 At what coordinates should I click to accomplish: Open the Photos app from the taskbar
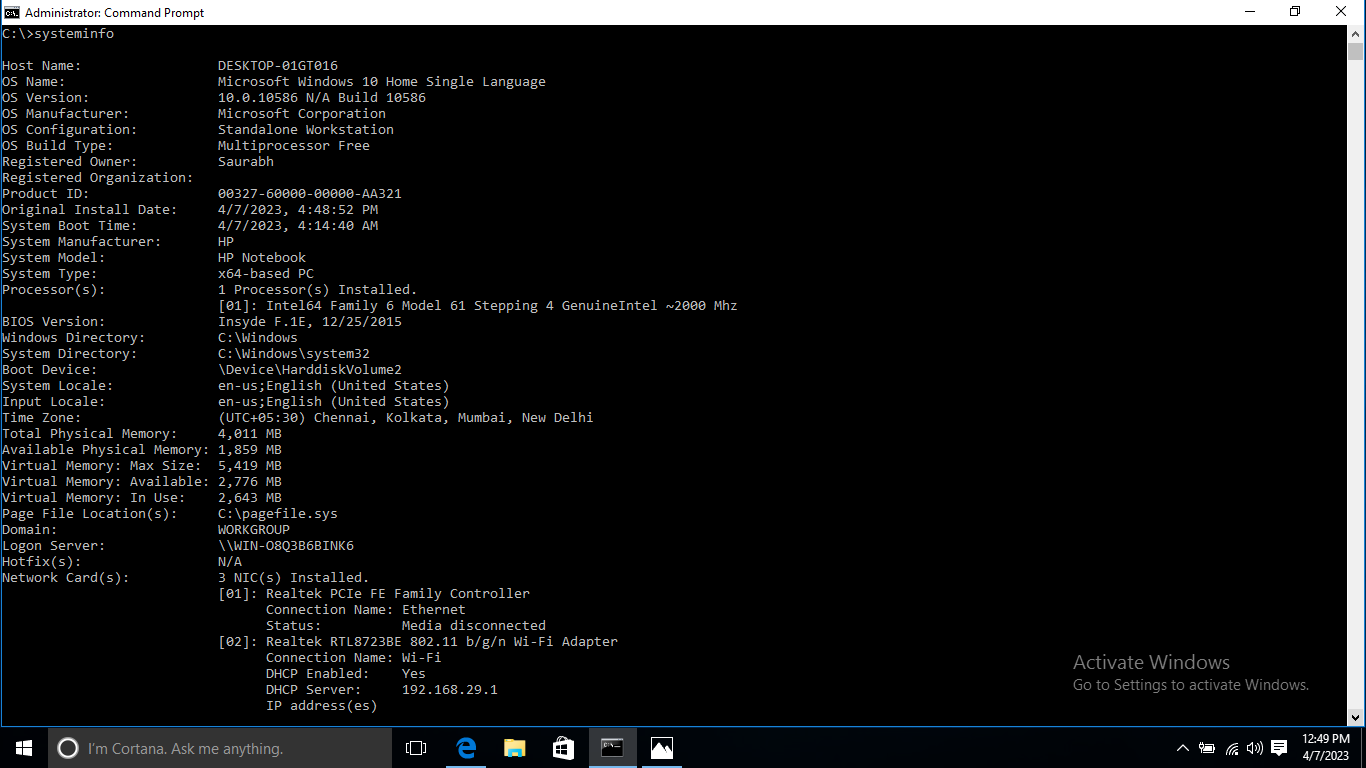(x=661, y=748)
